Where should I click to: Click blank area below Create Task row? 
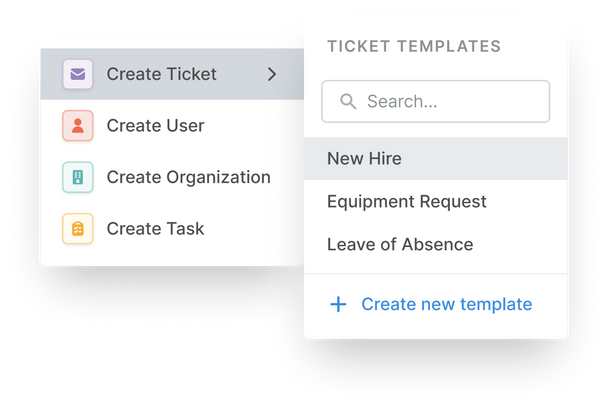170,256
